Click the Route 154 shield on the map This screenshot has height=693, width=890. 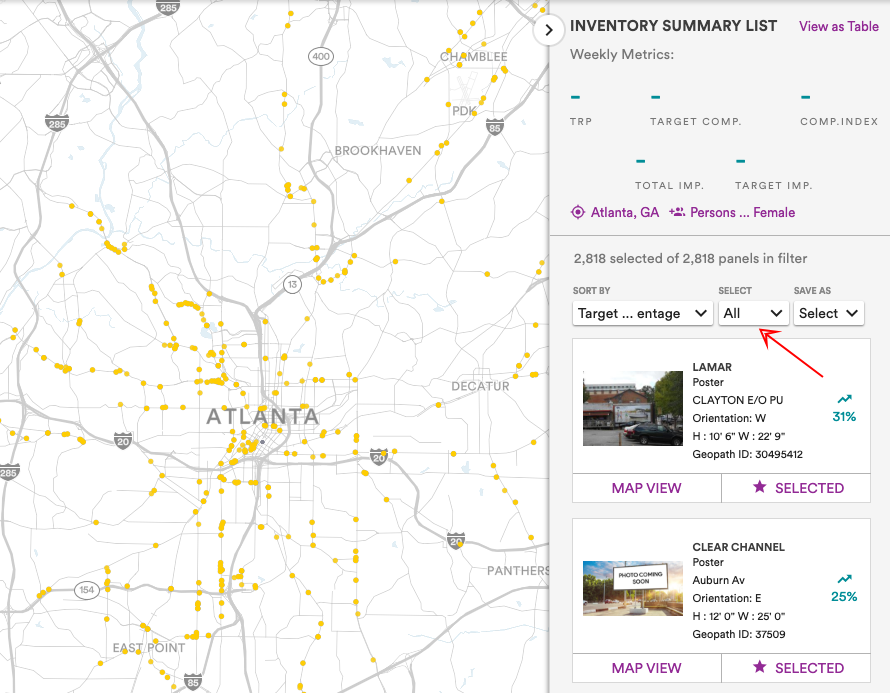tap(87, 590)
